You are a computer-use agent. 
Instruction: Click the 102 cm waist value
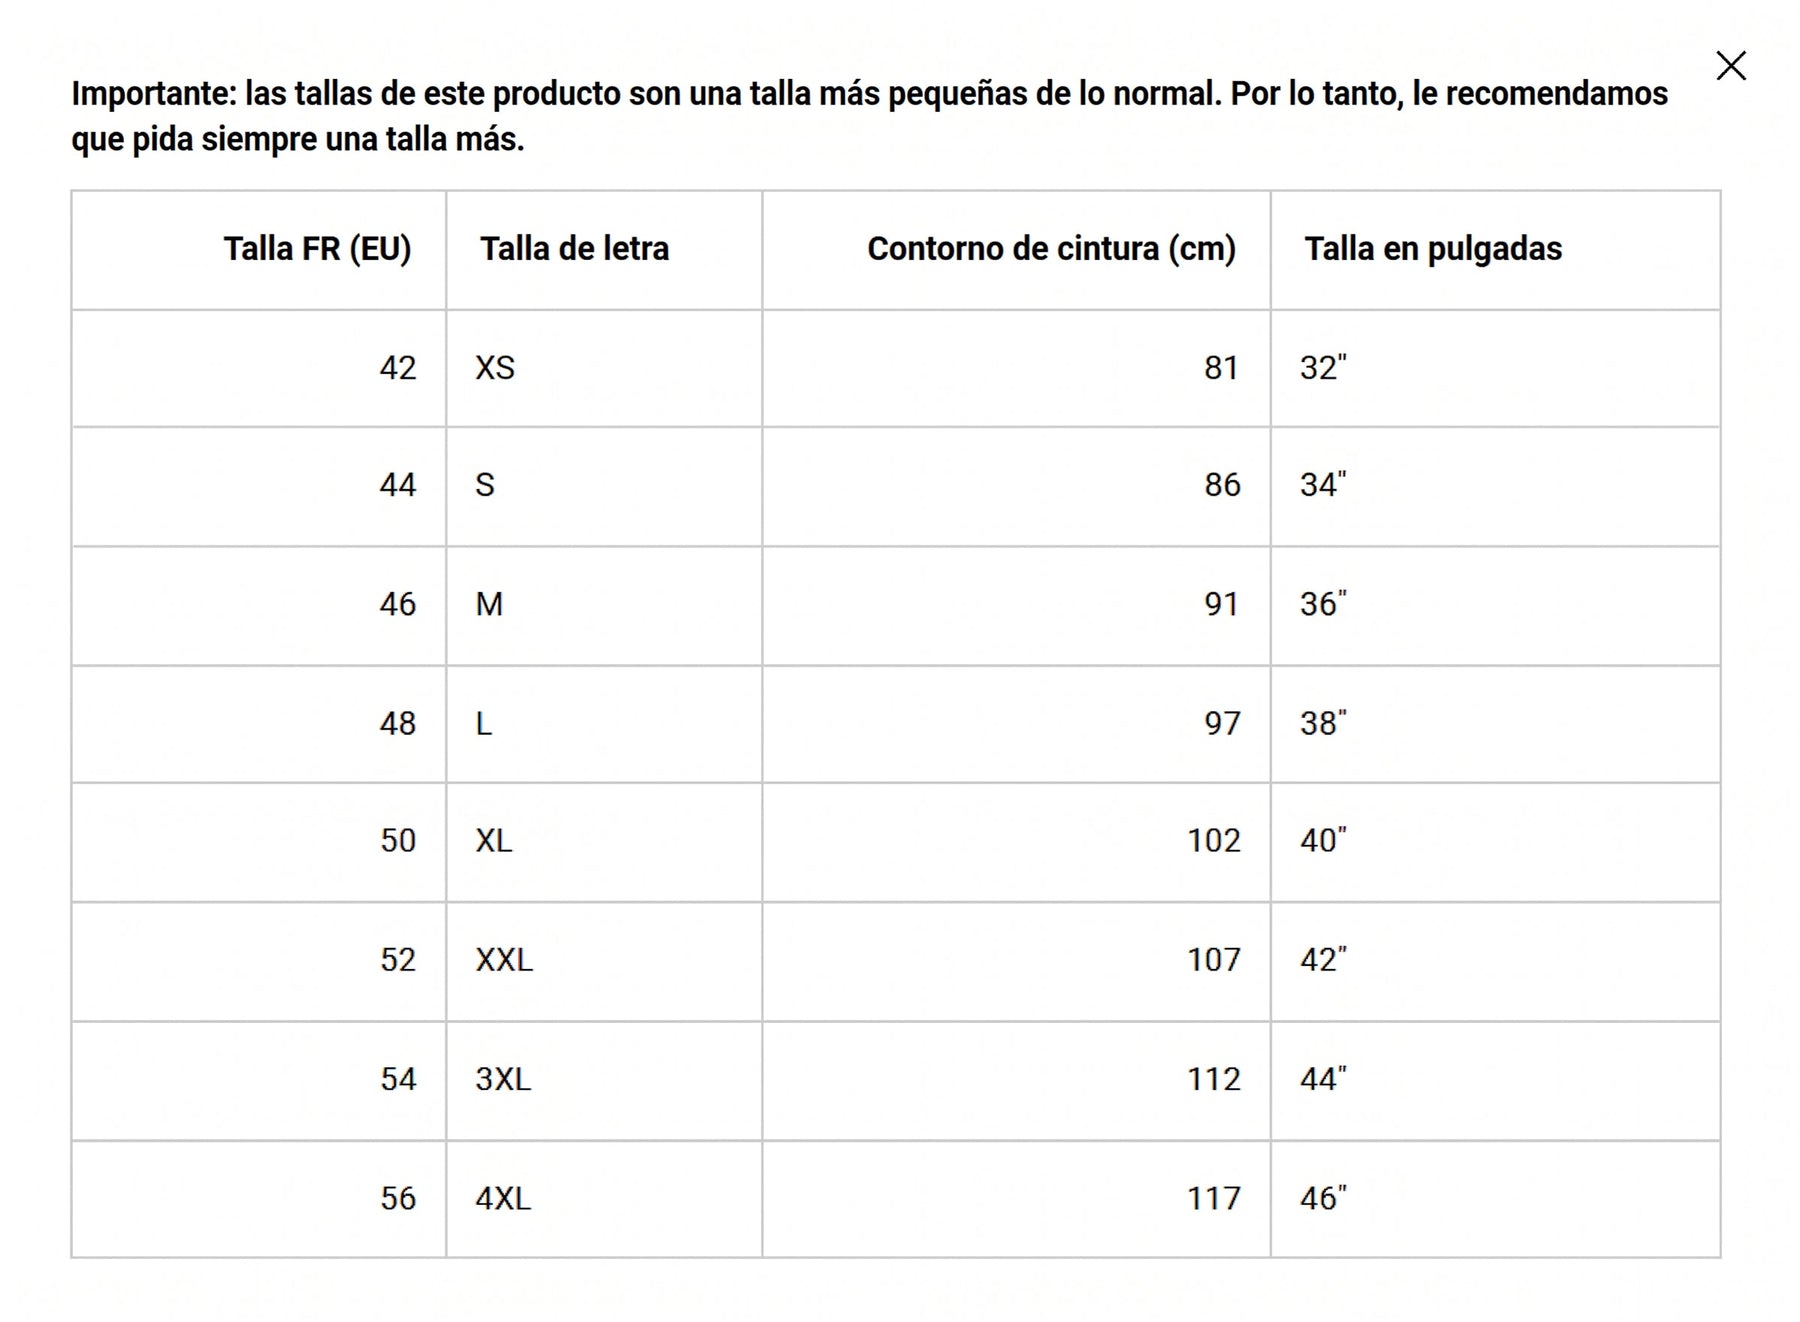tap(1214, 840)
